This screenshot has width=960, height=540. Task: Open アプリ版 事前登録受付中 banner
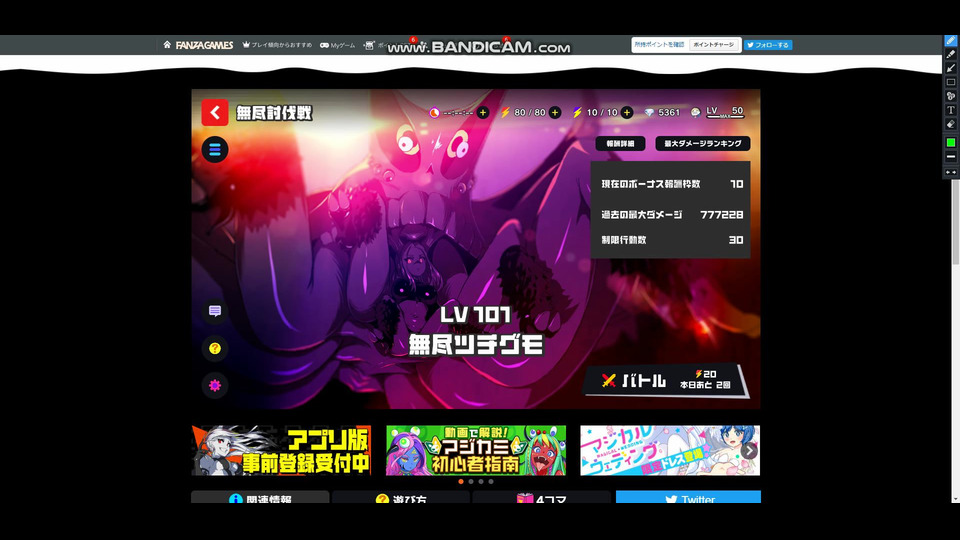tap(282, 451)
